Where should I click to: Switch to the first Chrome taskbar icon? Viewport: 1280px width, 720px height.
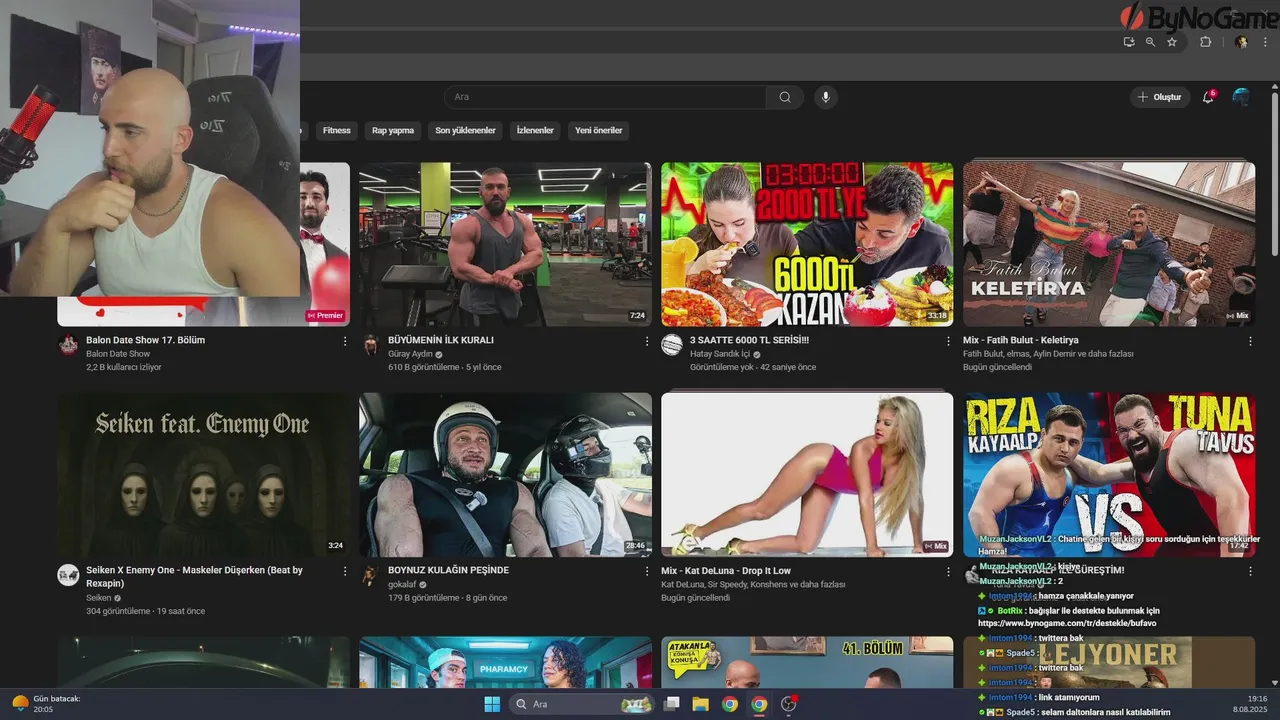click(x=730, y=704)
